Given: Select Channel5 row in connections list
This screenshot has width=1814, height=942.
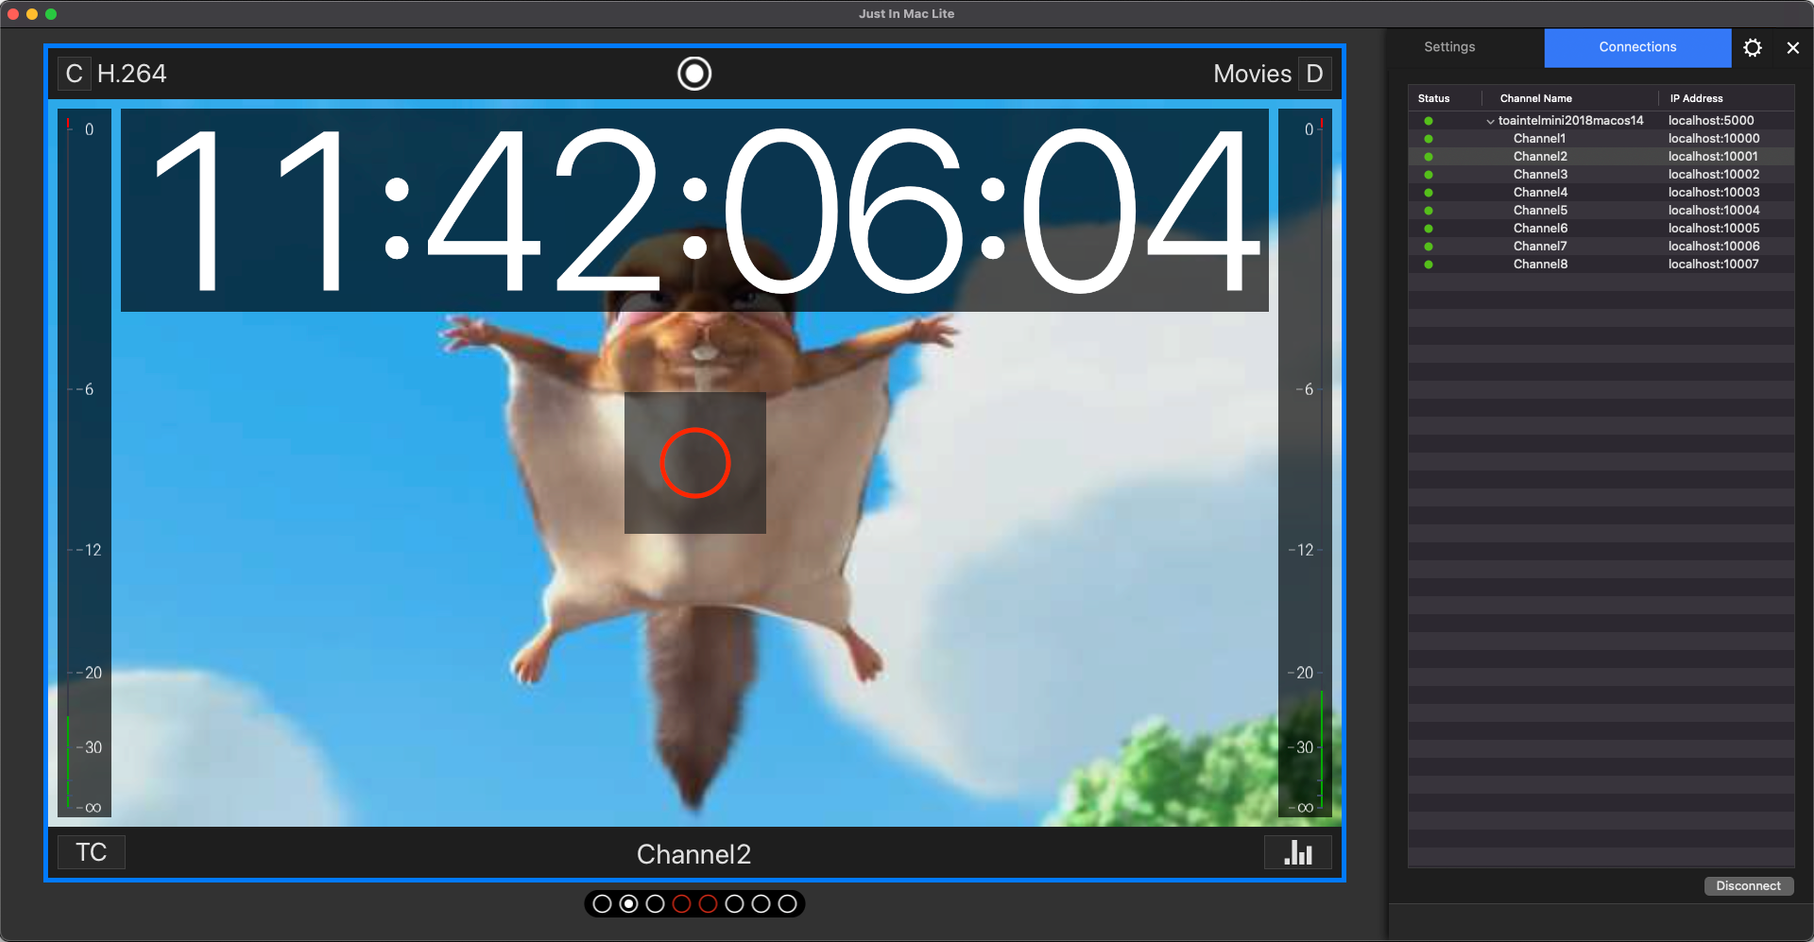Looking at the screenshot, I should (1601, 210).
